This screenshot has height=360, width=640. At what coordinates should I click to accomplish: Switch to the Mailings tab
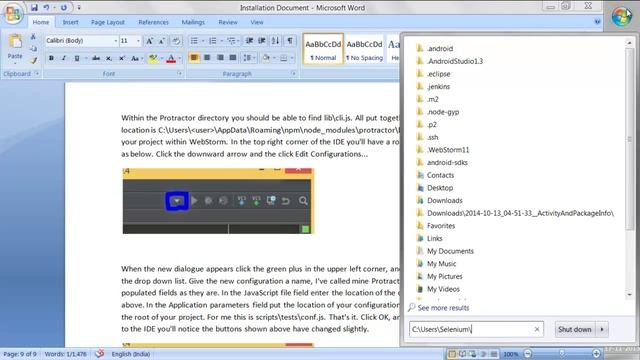click(x=193, y=22)
